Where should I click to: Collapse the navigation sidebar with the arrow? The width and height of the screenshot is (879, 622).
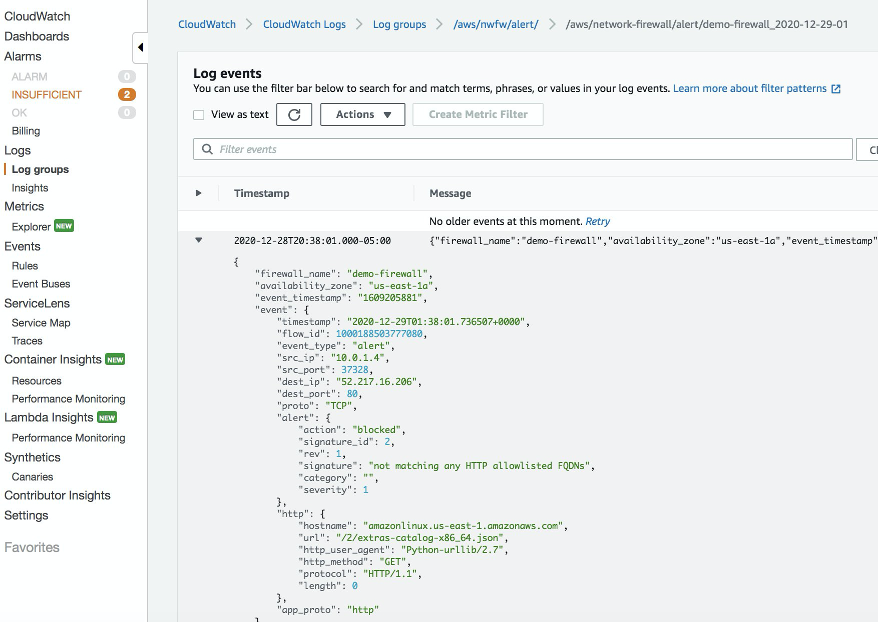click(140, 46)
